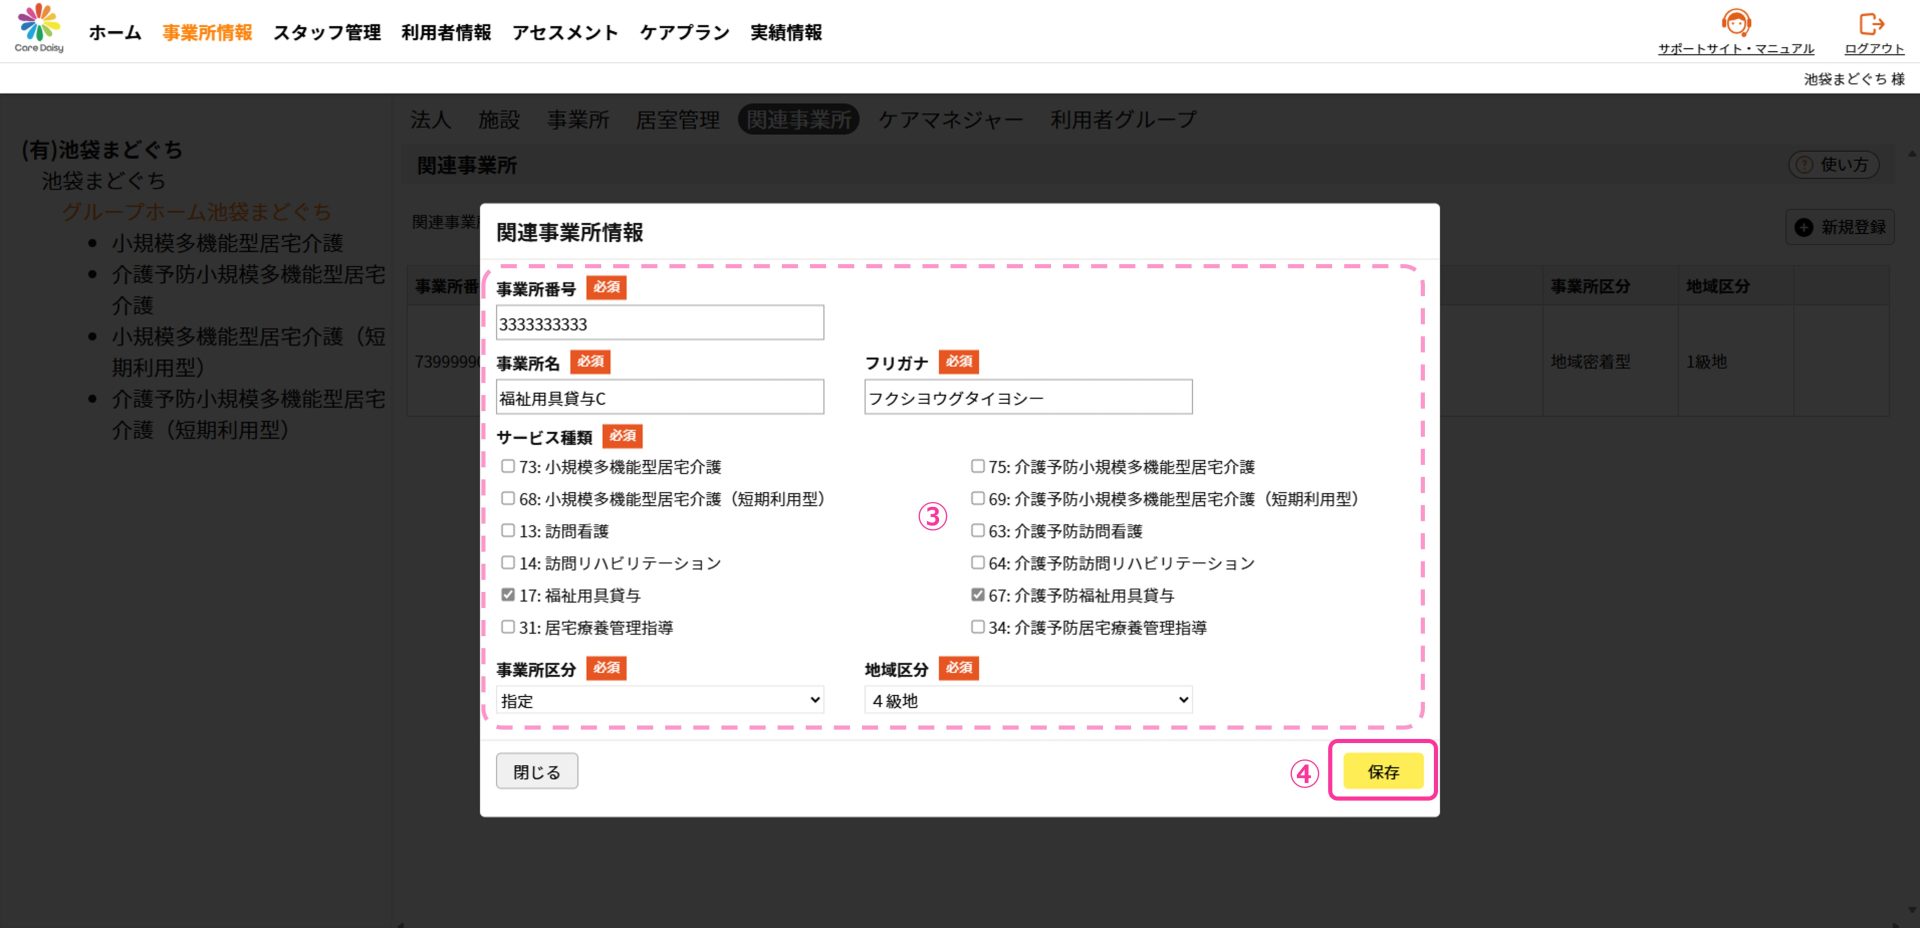Click the 閉じる button

point(537,772)
